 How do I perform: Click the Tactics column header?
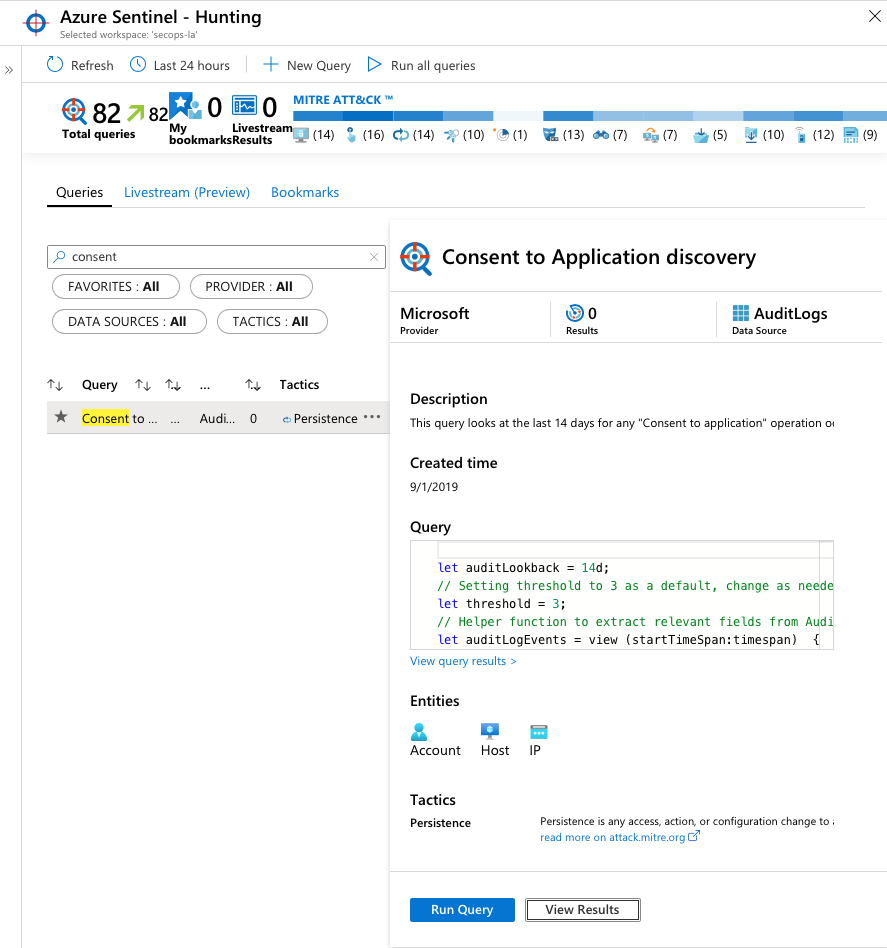point(299,385)
